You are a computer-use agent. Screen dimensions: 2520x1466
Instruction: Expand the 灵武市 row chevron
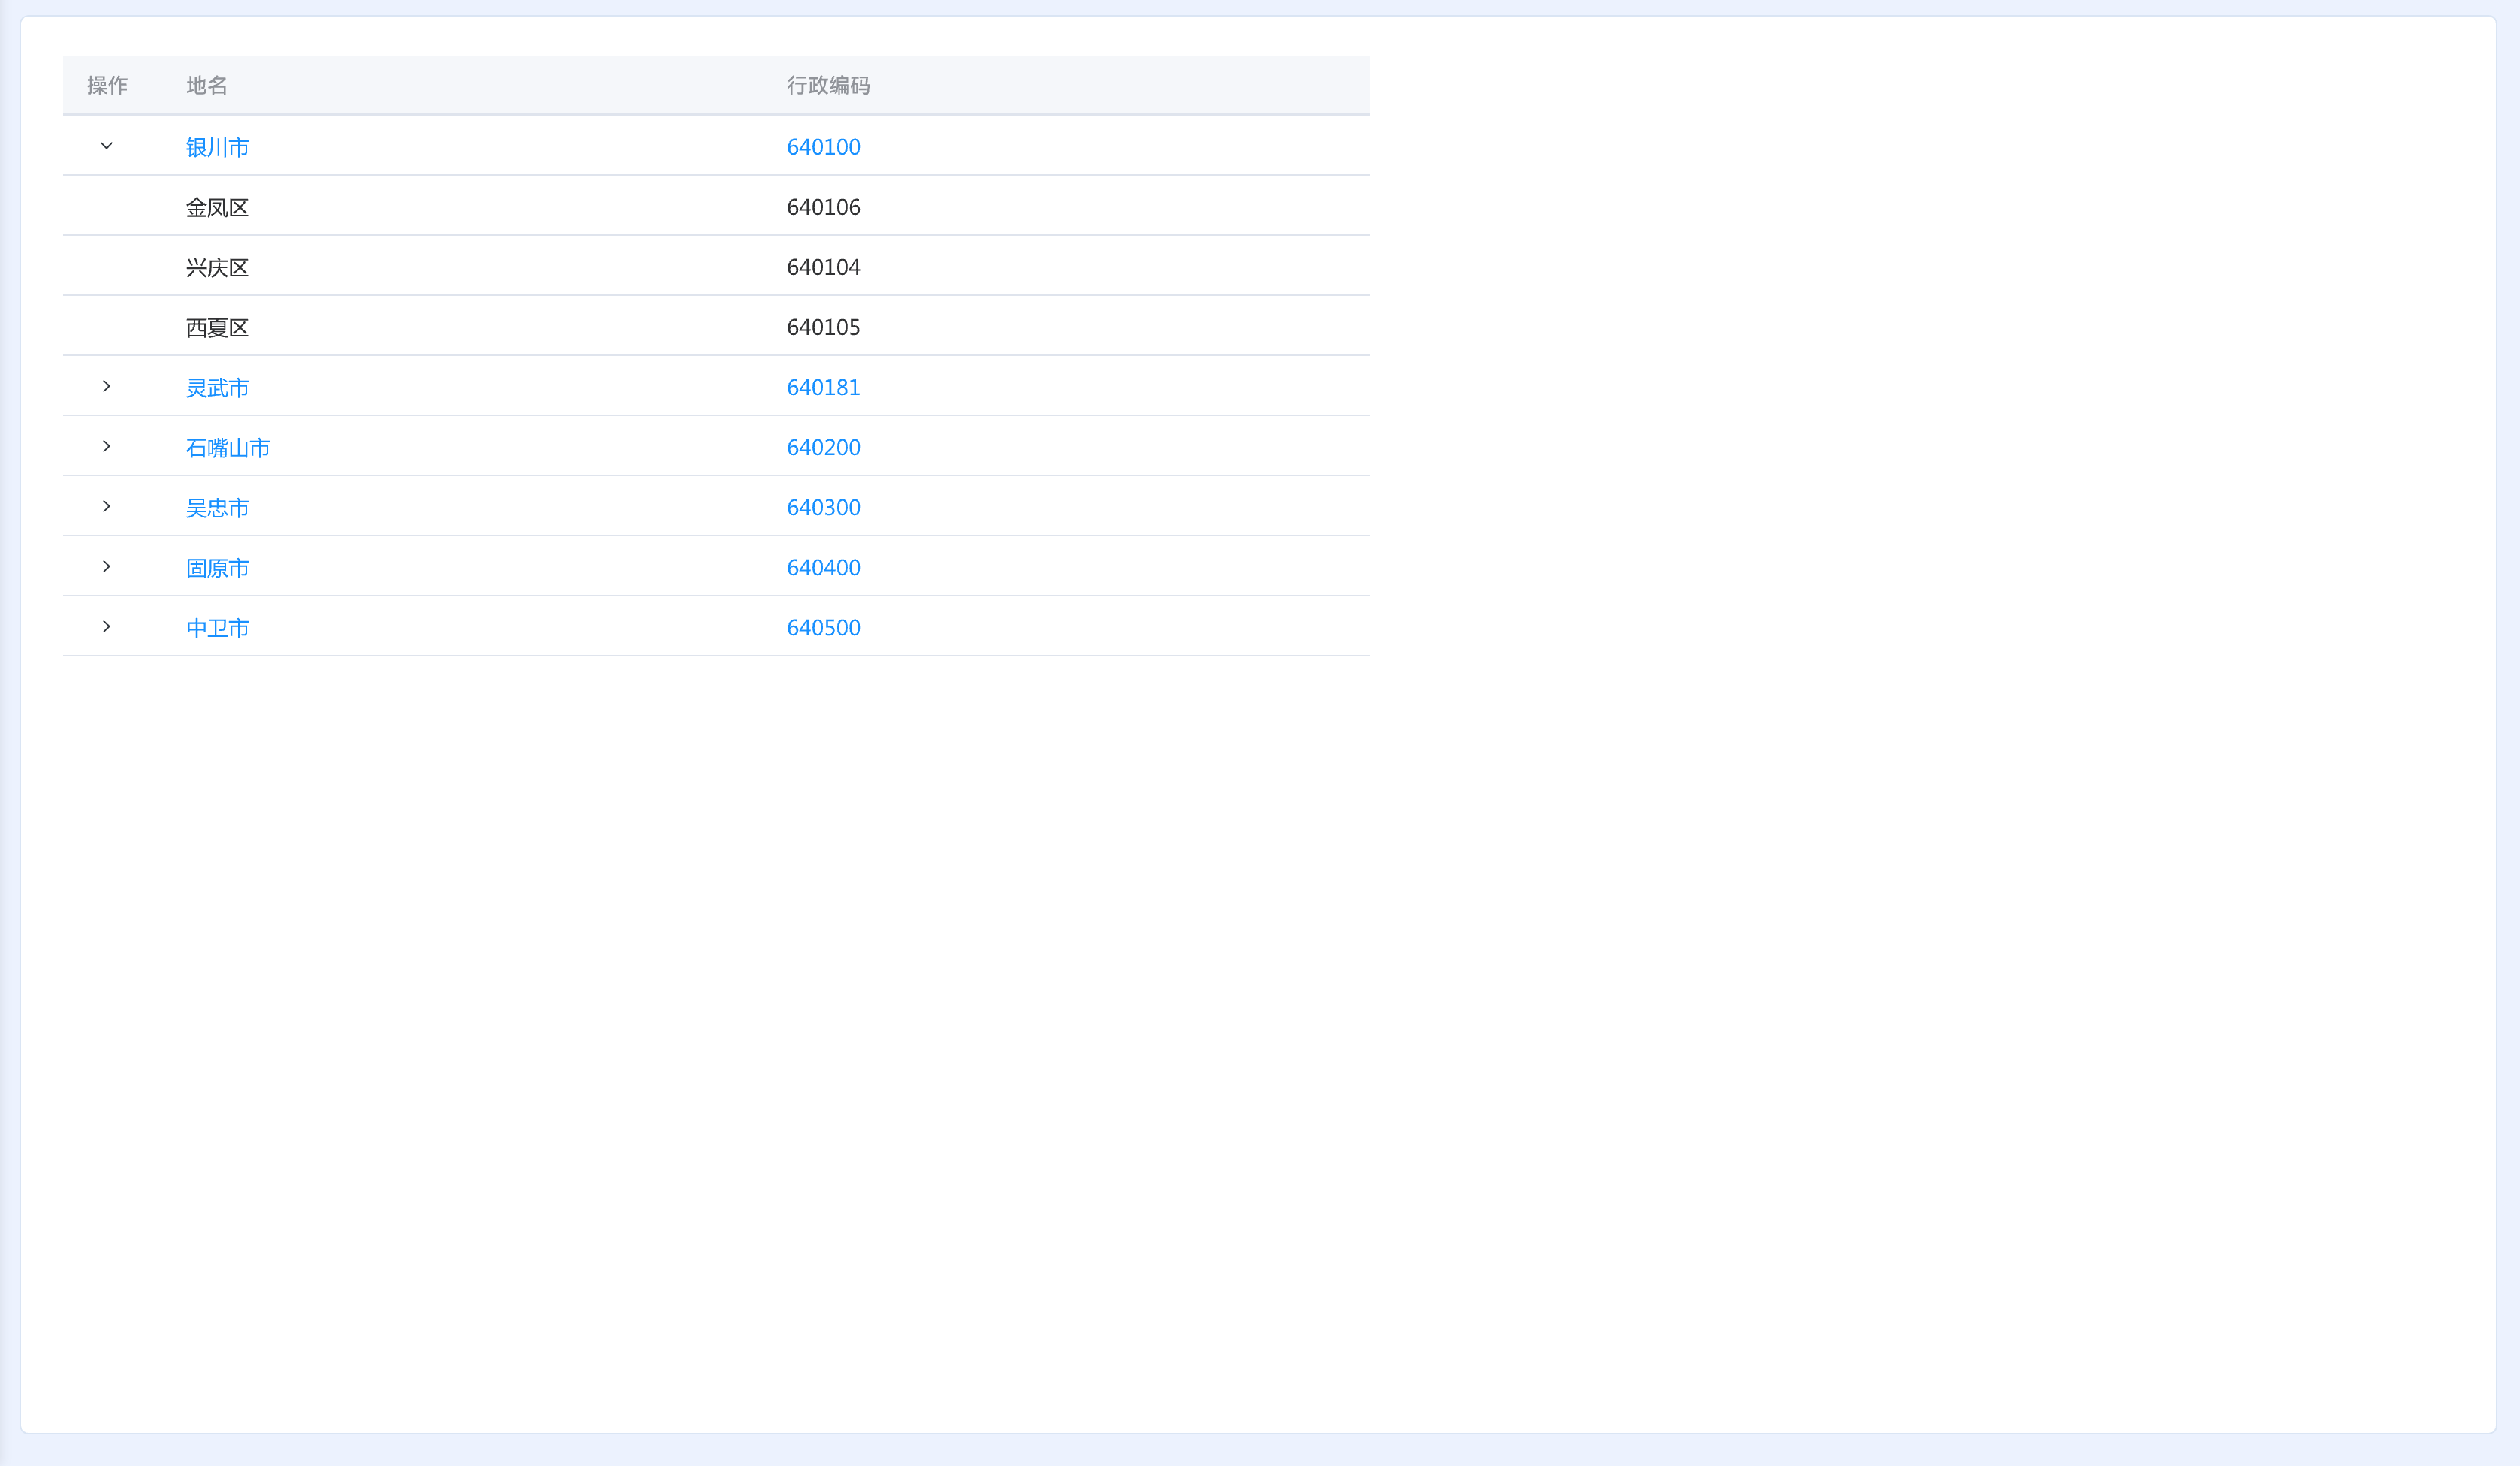[x=106, y=386]
